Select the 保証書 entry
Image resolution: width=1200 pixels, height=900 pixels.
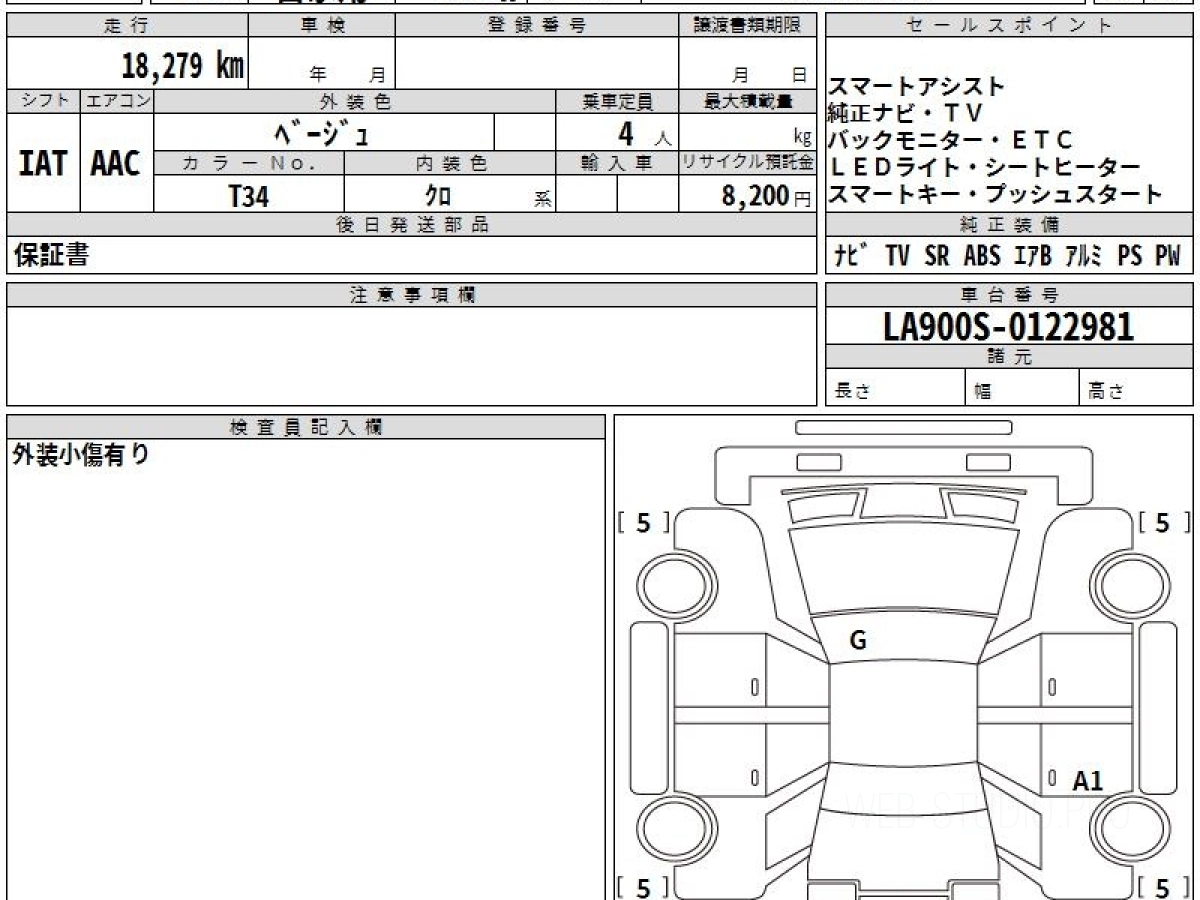tap(51, 255)
